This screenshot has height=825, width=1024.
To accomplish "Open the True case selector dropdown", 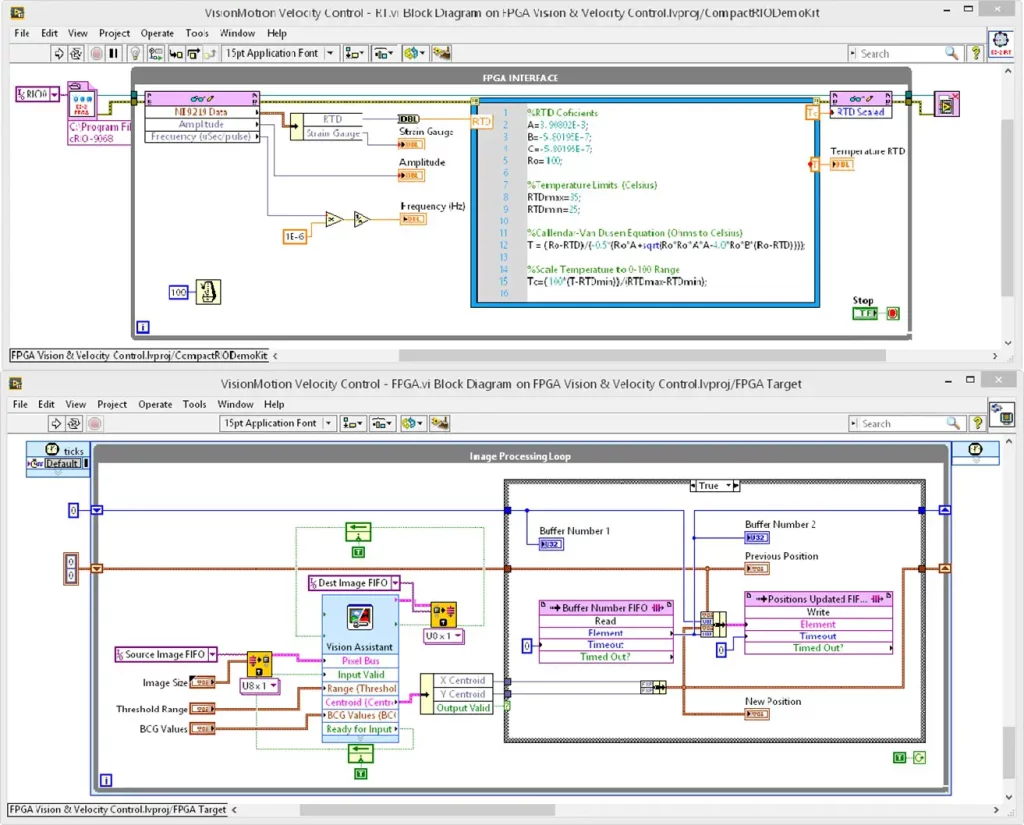I will pyautogui.click(x=728, y=485).
